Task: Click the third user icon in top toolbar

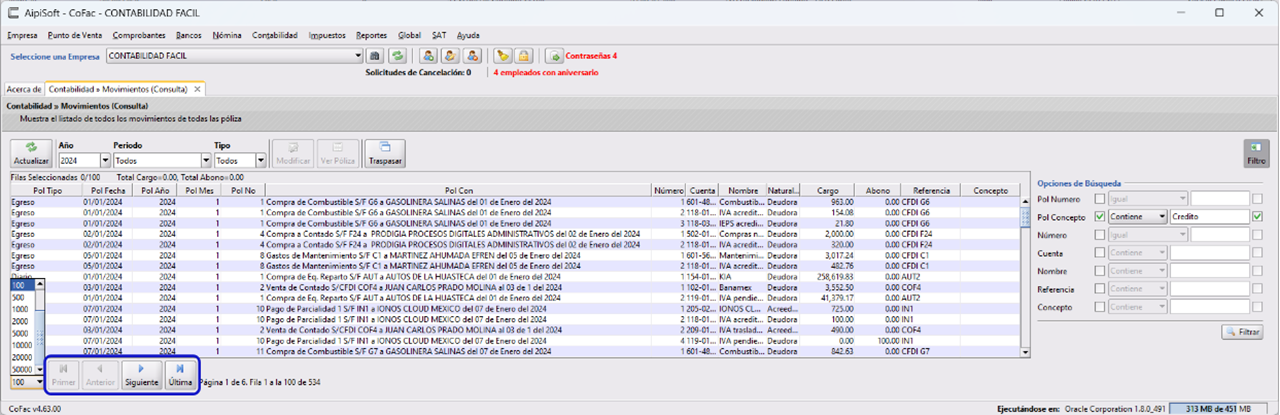Action: click(472, 56)
